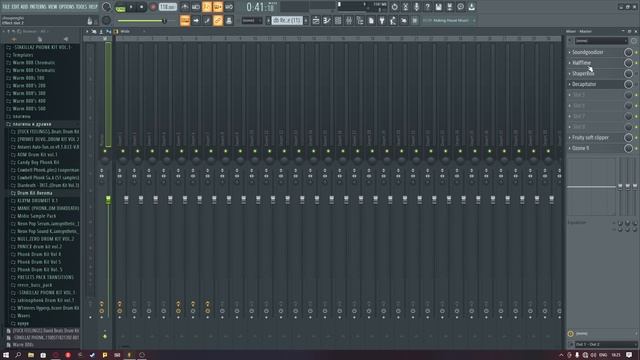The height and width of the screenshot is (360, 640).
Task: Click the FL Studio icon in the taskbar
Action: pos(129,355)
